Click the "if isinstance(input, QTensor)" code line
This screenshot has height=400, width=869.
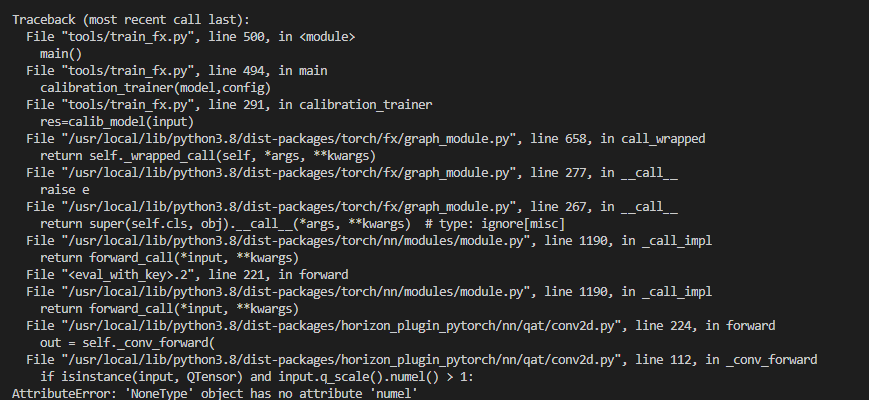pos(257,377)
